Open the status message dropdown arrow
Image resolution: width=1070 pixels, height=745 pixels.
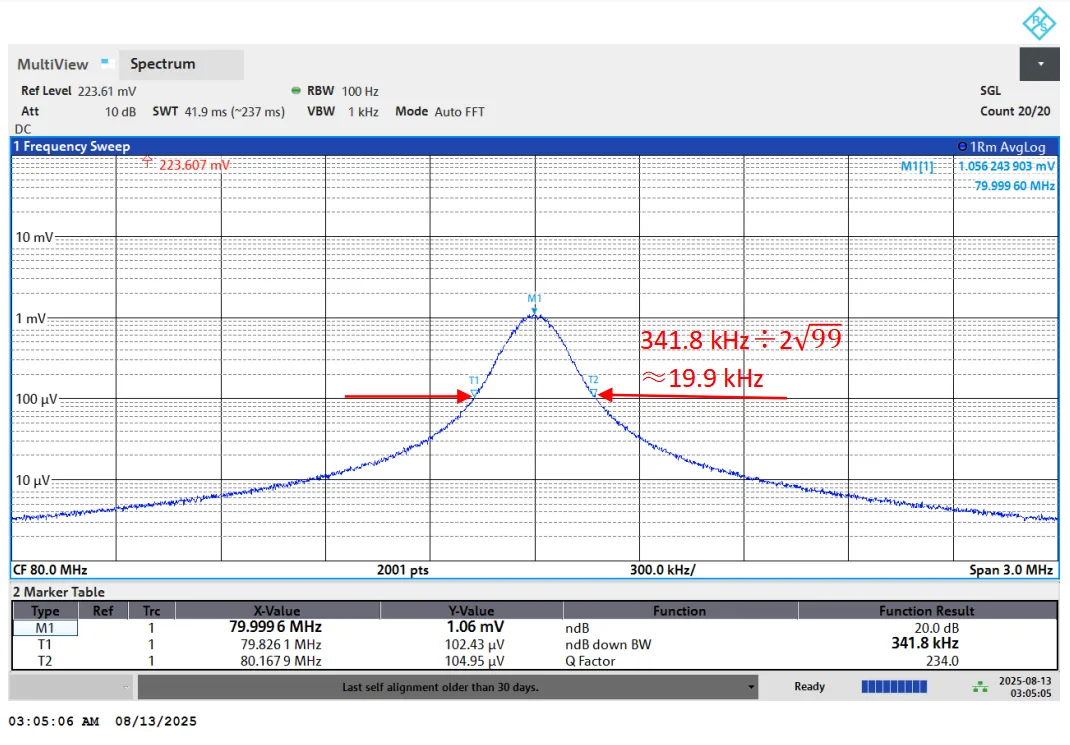[751, 687]
